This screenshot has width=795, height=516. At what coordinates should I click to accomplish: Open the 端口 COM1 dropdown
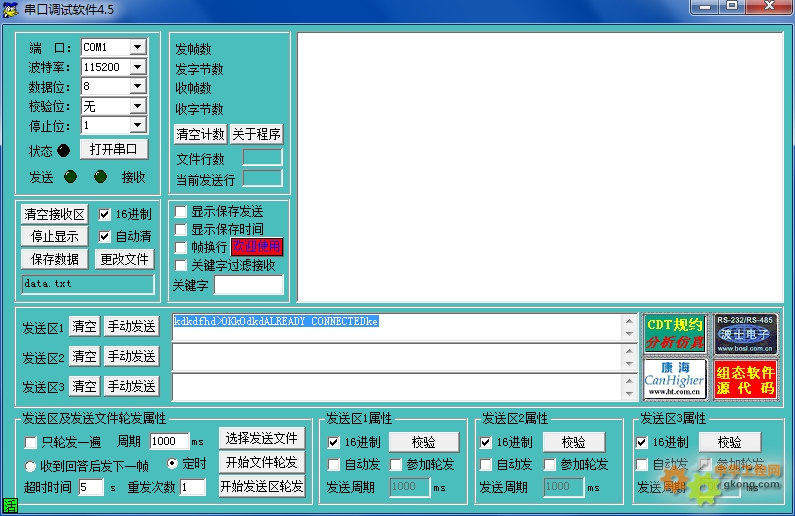[138, 47]
